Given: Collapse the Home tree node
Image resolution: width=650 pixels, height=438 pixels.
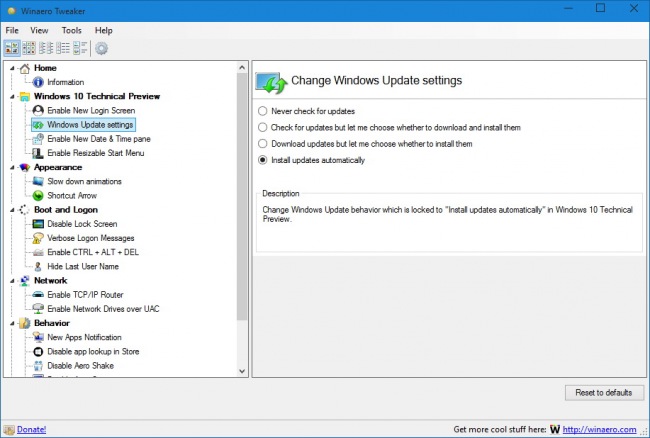Looking at the screenshot, I should 12,68.
